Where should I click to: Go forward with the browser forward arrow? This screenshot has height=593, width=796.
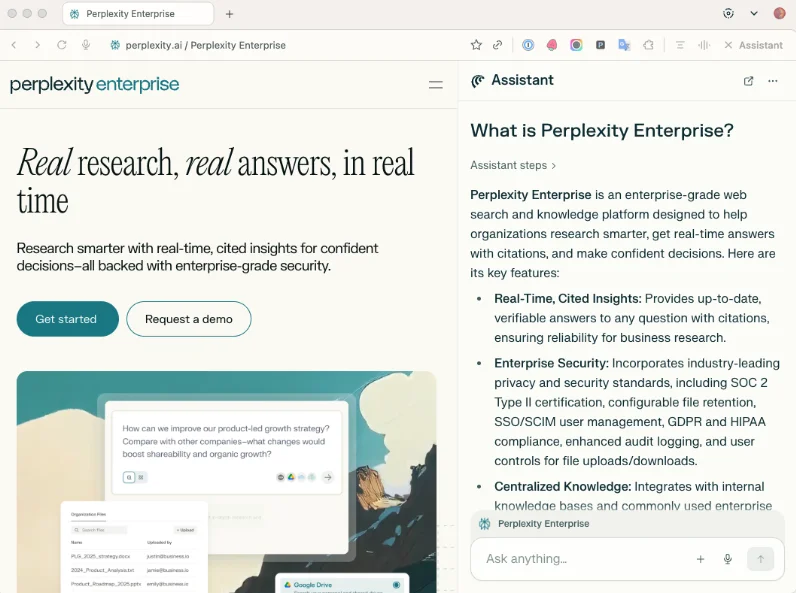pos(38,45)
